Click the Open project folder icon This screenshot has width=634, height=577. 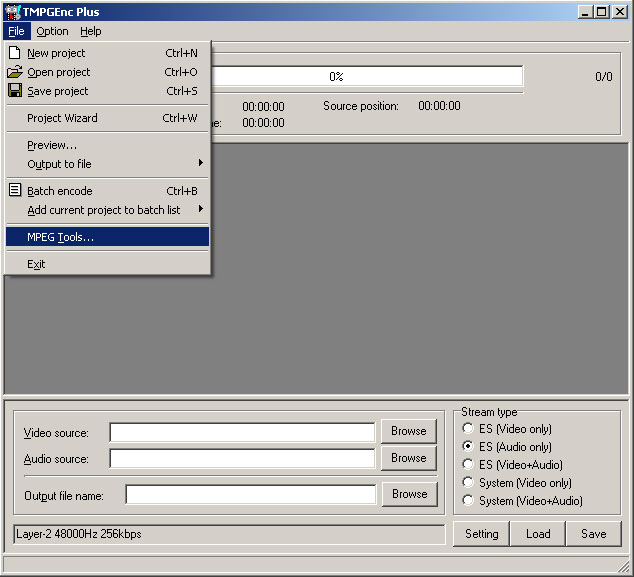tap(15, 72)
